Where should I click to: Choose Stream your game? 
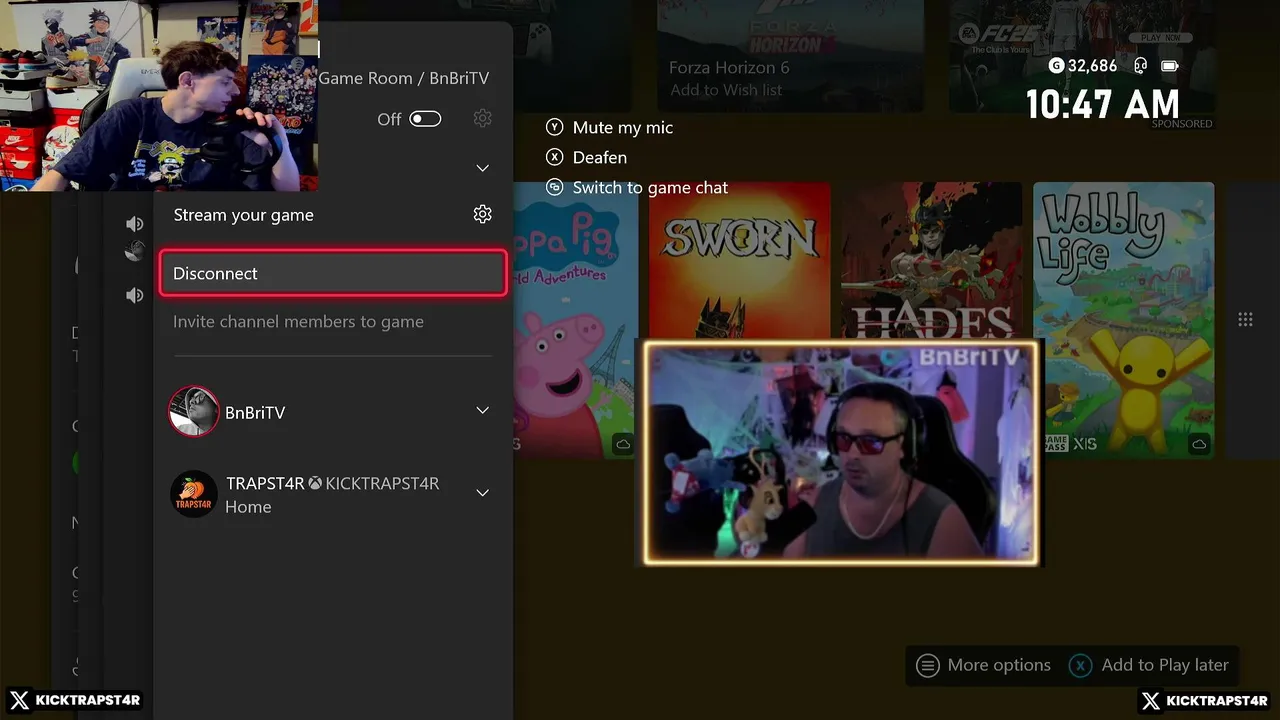tap(243, 215)
